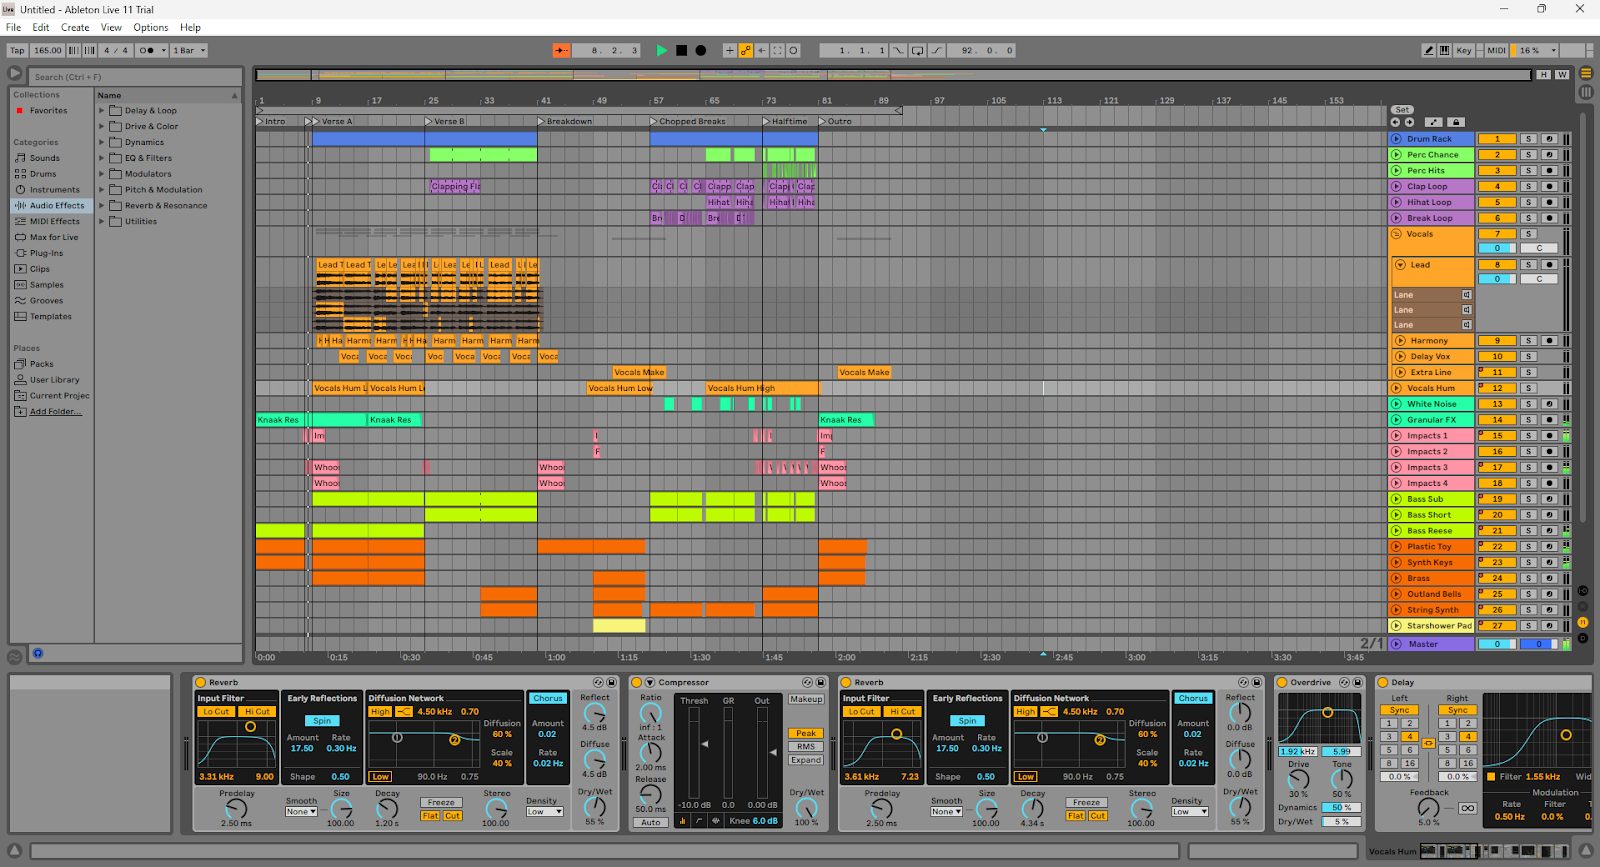This screenshot has height=867, width=1600.
Task: Open first Reverb Smooth None dropdown
Action: click(x=301, y=812)
